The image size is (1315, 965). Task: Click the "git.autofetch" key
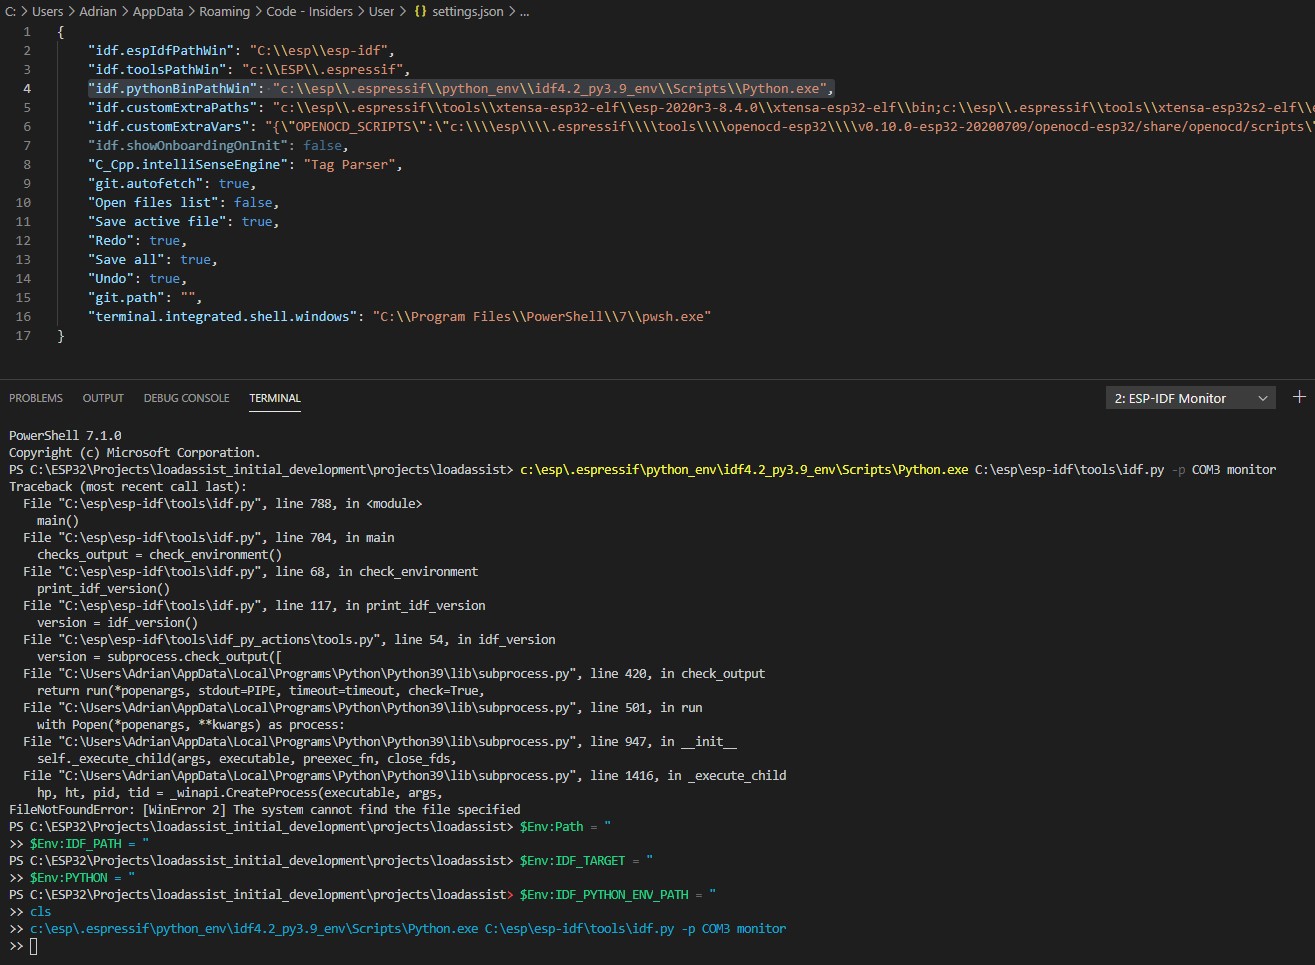(146, 183)
